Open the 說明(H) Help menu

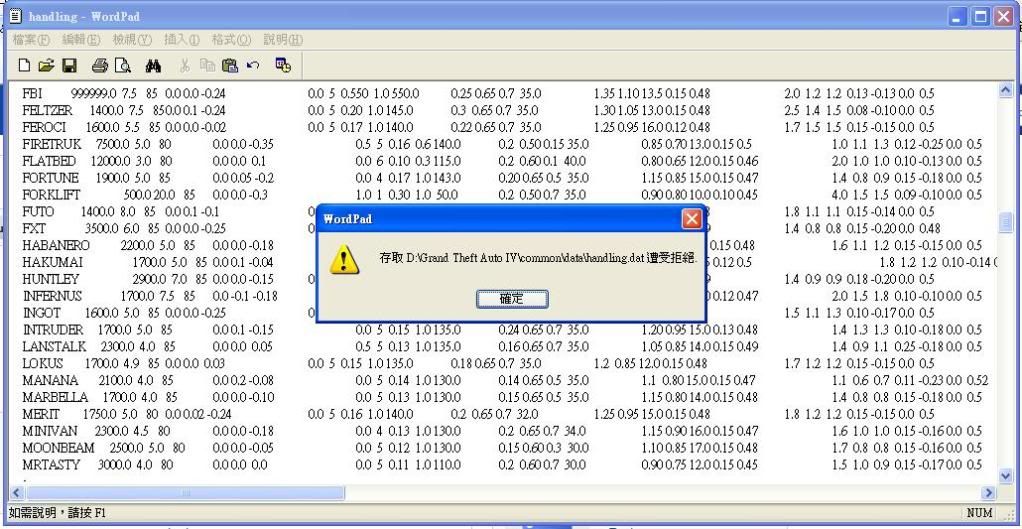coord(282,39)
